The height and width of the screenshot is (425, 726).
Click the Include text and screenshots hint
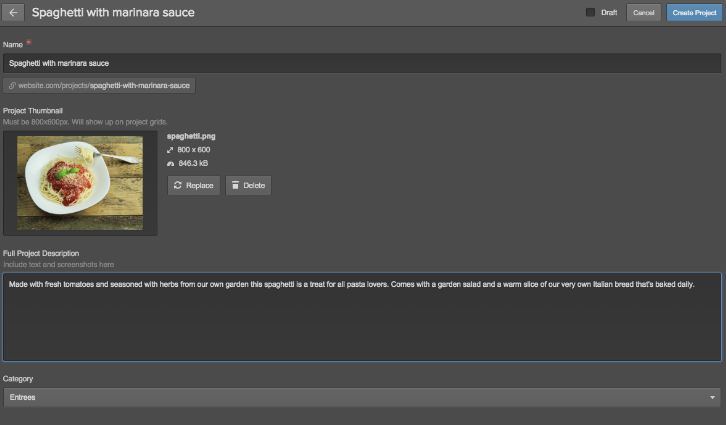coord(58,264)
